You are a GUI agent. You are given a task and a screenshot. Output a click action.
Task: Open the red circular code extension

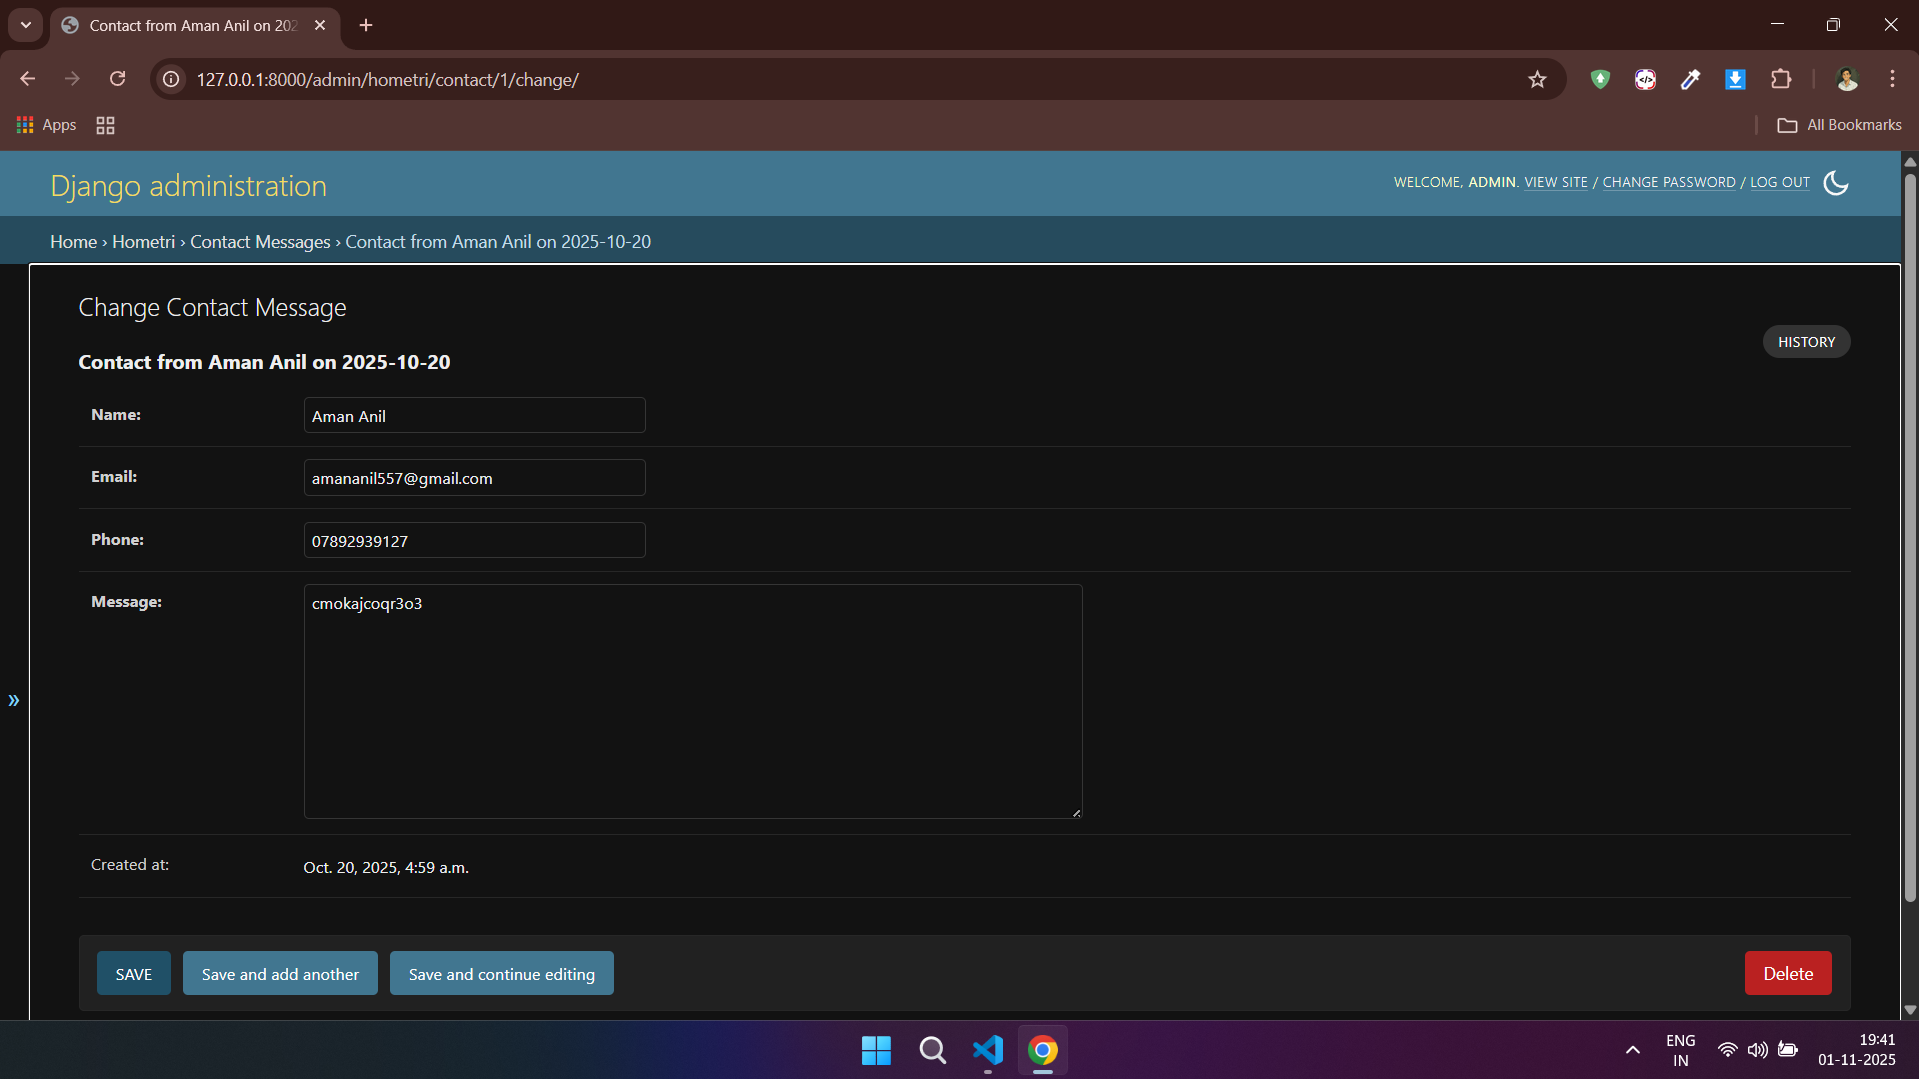pos(1645,79)
